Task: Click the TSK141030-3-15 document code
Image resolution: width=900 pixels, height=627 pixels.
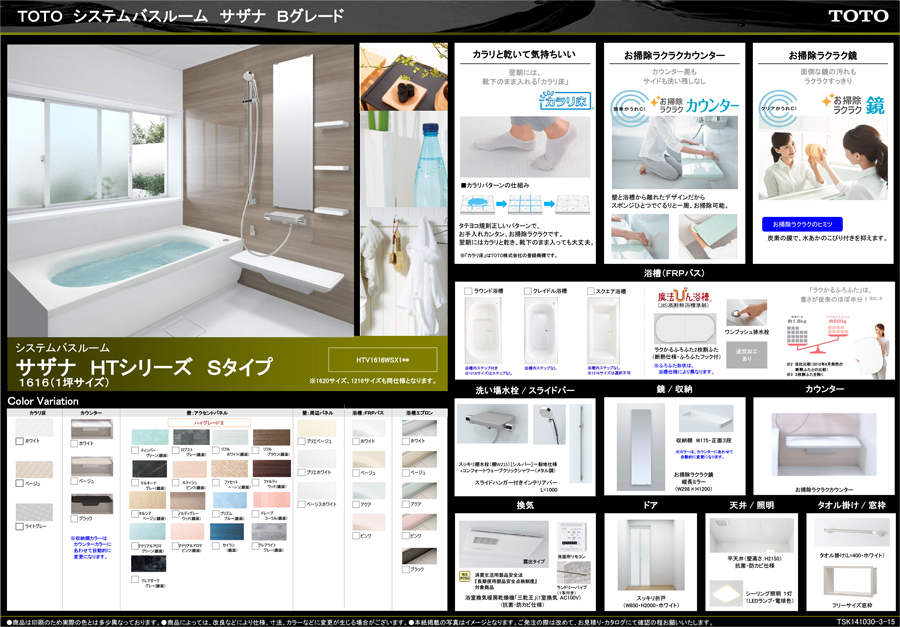Action: pos(867,622)
